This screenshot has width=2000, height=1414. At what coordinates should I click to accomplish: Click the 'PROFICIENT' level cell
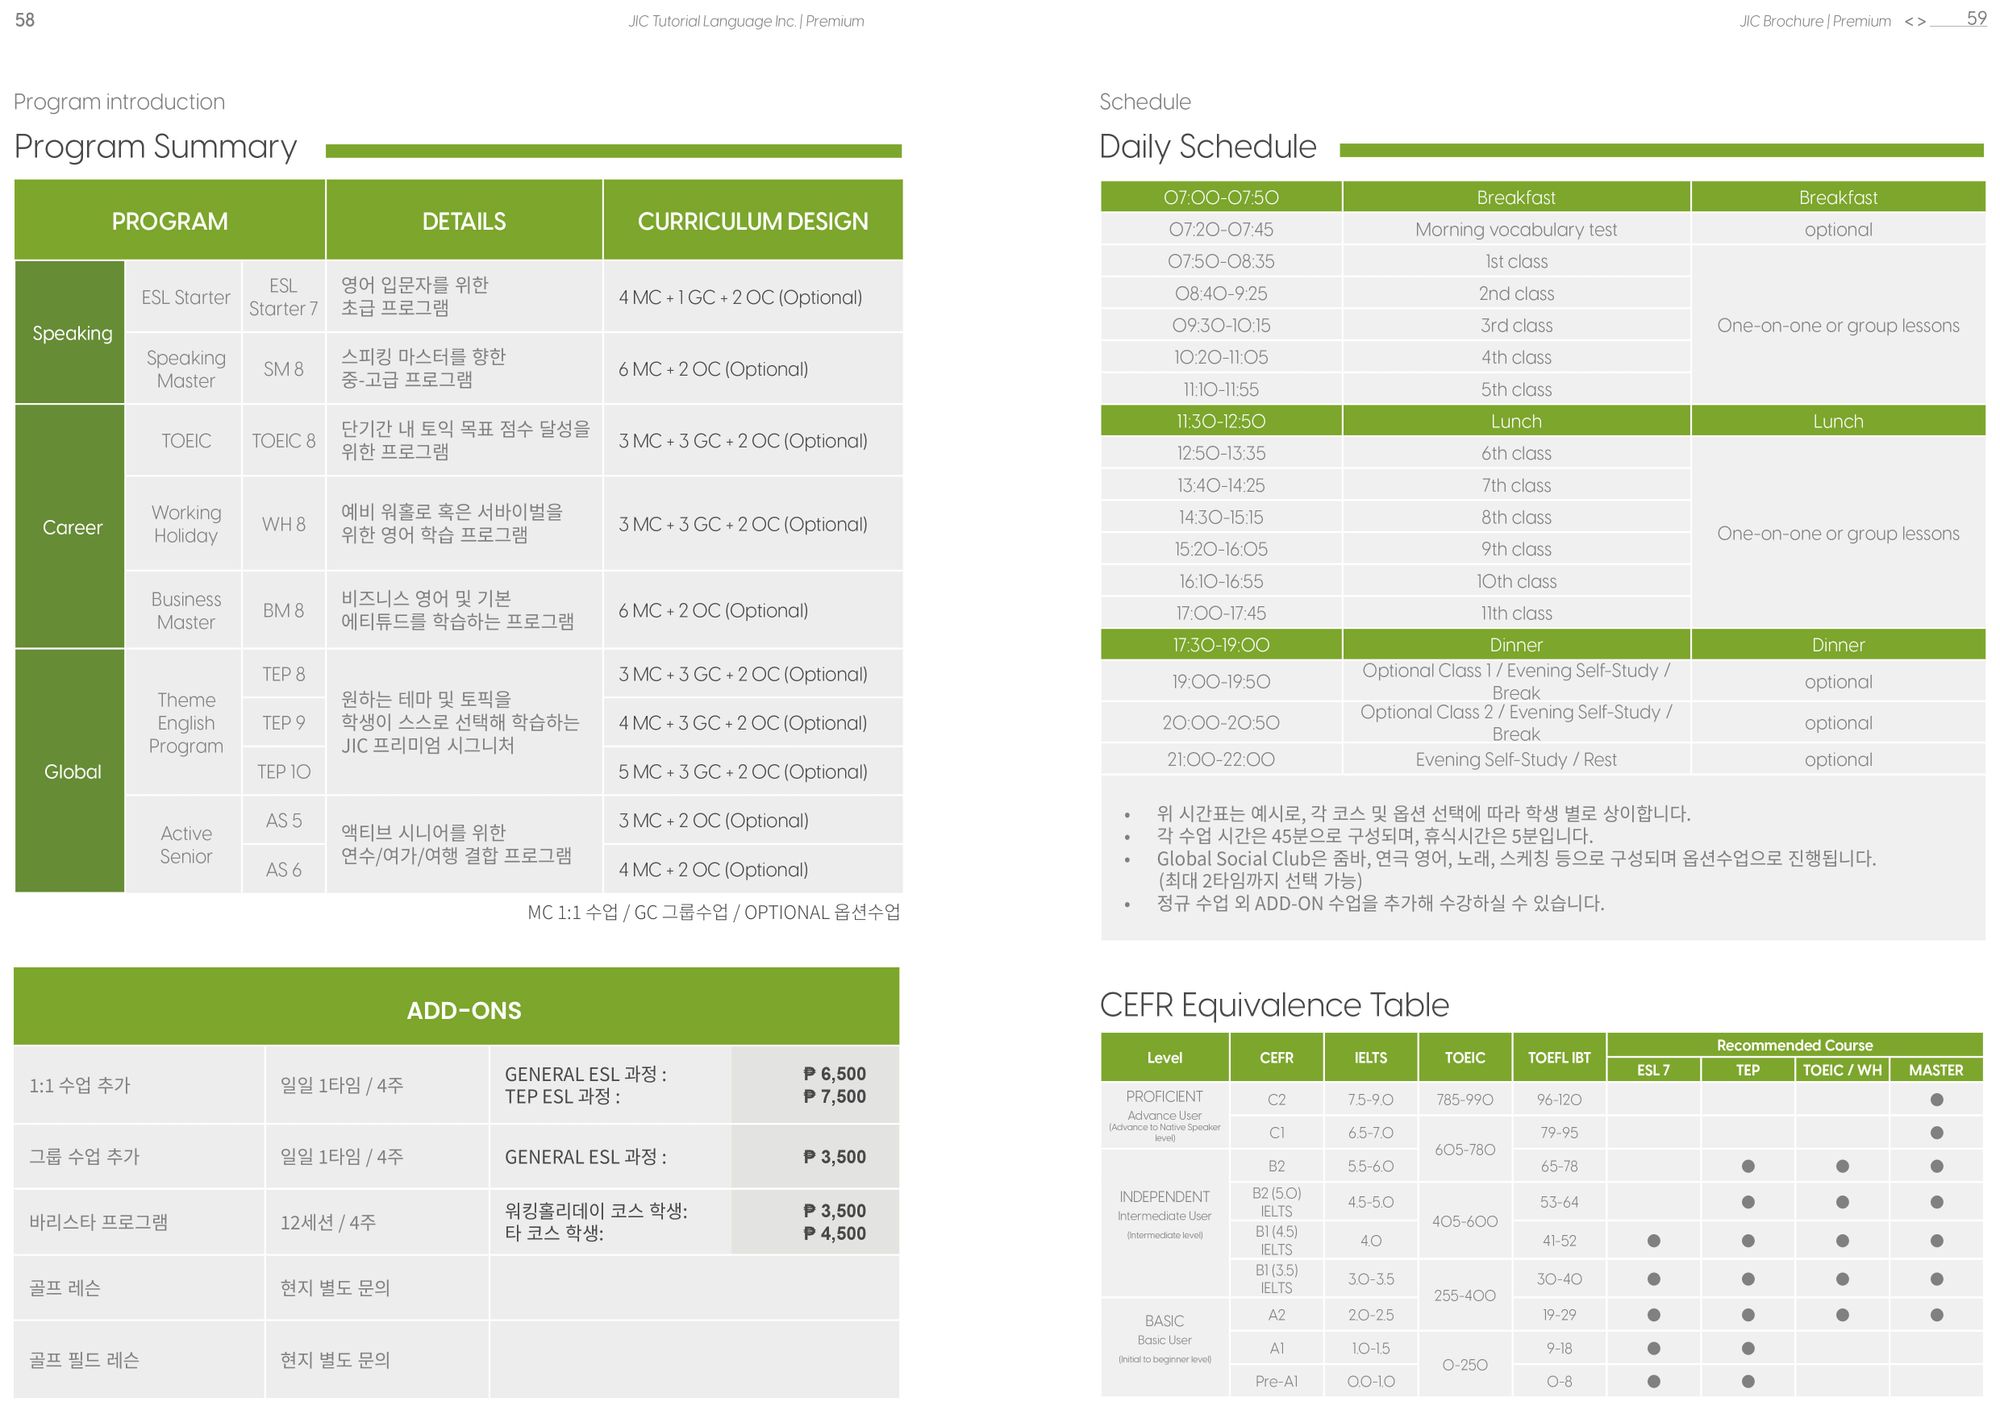coord(1164,1115)
